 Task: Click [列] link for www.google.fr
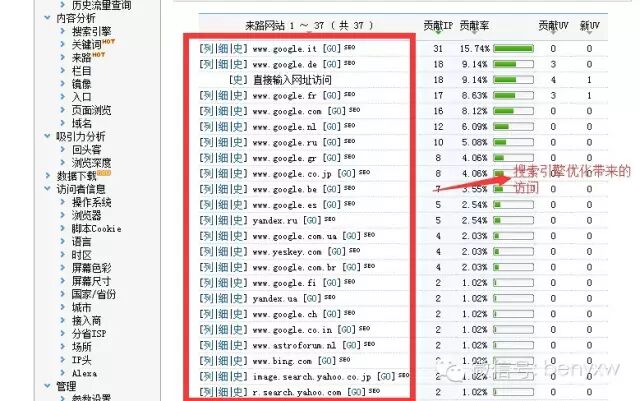click(207, 95)
